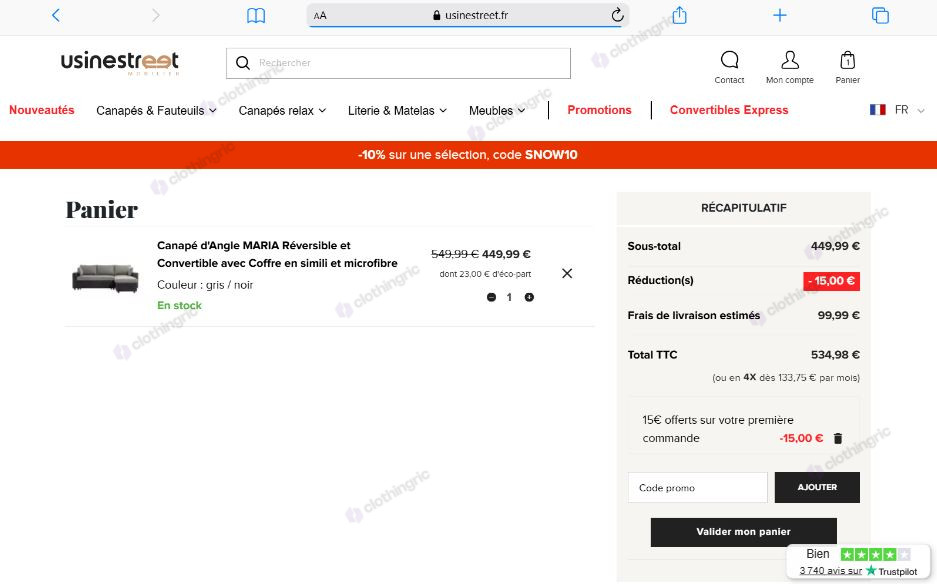Screen dimensions: 937x584
Task: Open Safari bookmarks book icon
Action: point(256,16)
